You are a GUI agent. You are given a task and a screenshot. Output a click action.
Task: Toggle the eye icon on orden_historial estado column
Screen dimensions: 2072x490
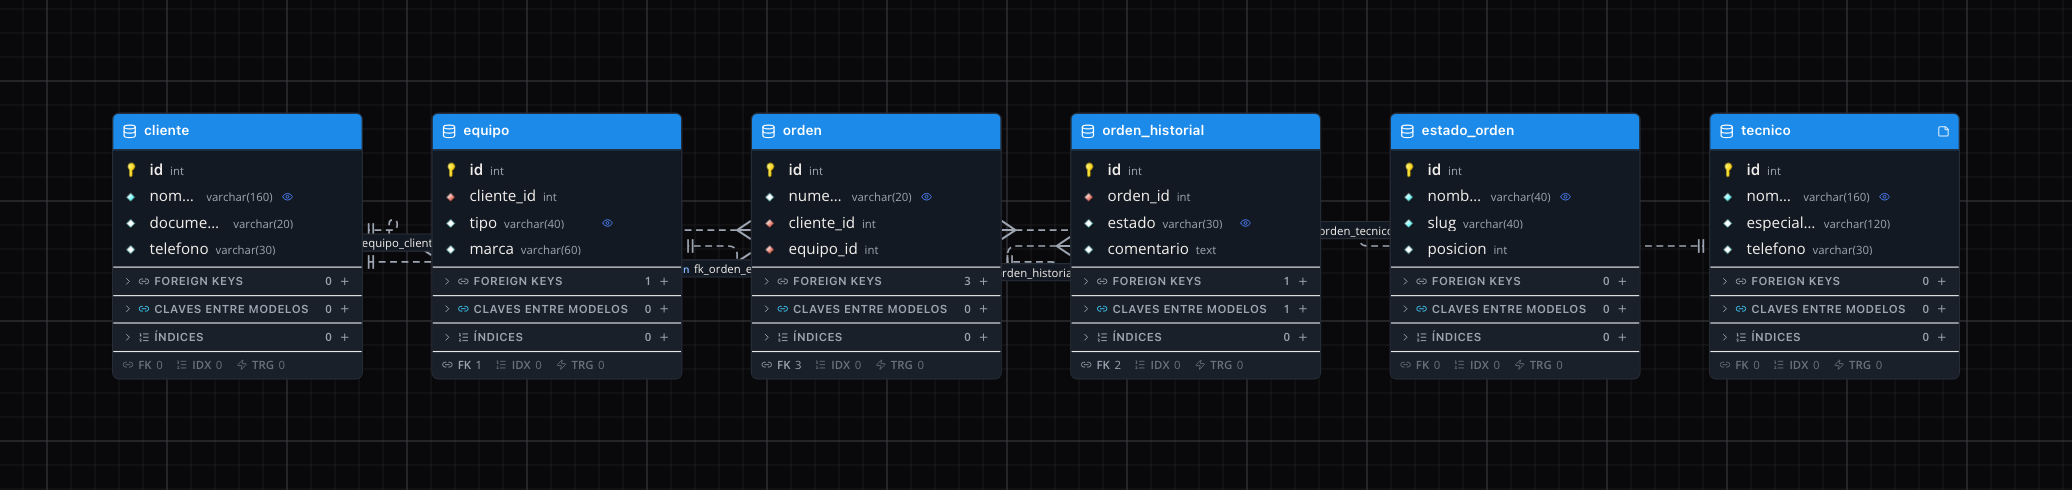click(x=1245, y=223)
